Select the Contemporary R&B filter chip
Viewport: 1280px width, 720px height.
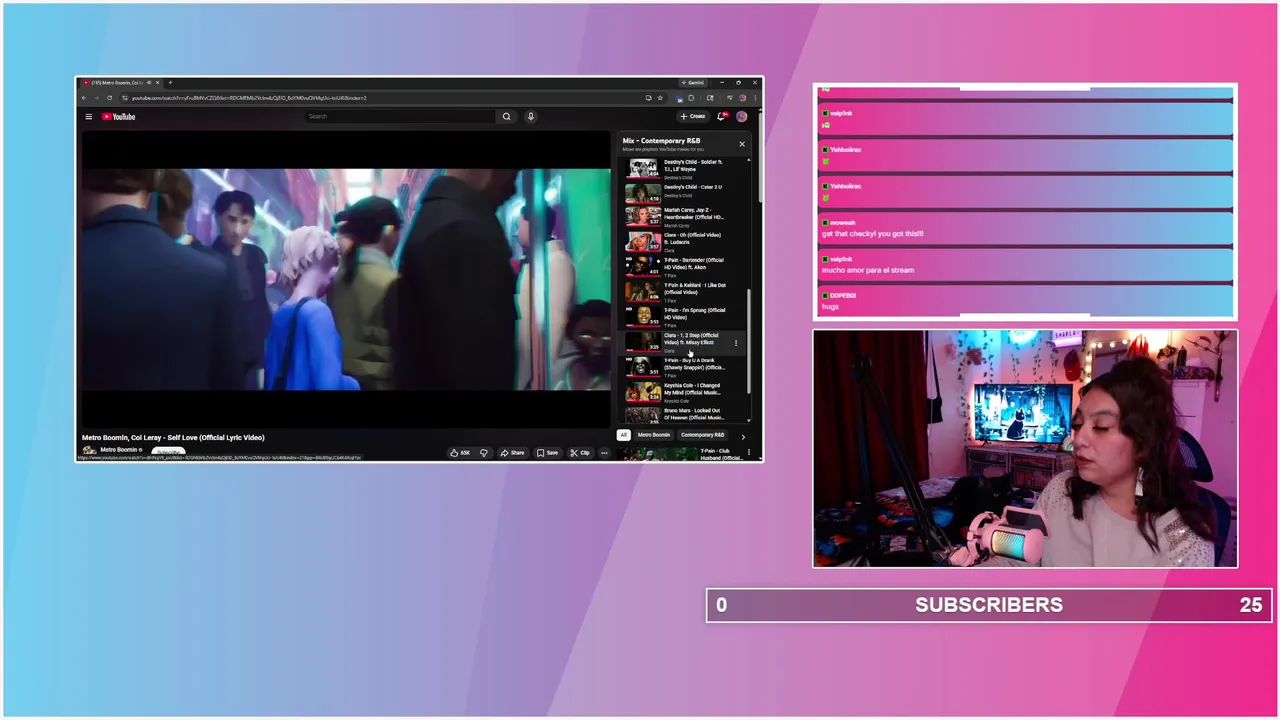coord(702,435)
